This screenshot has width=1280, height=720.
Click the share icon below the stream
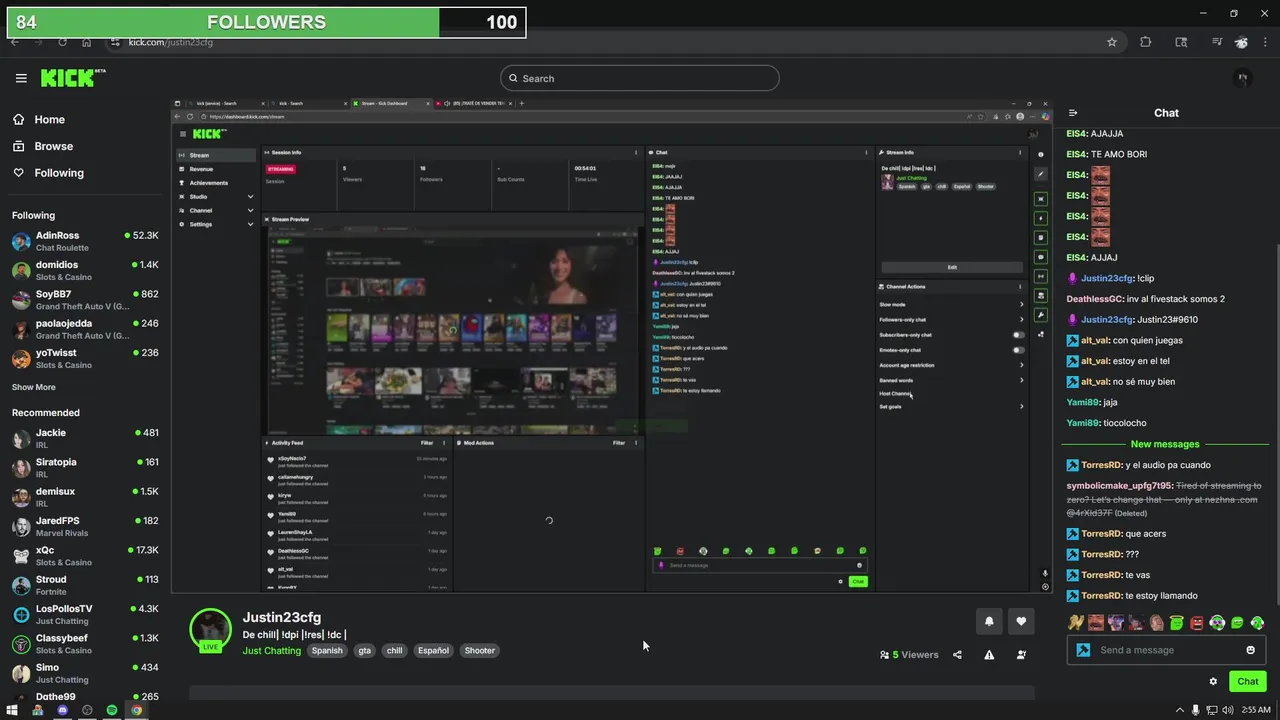(x=957, y=655)
